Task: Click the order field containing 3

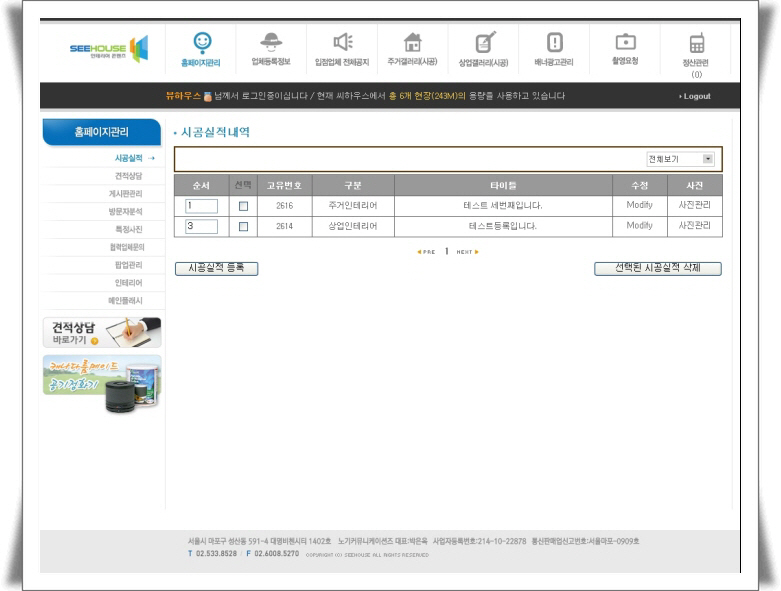Action: (x=201, y=227)
